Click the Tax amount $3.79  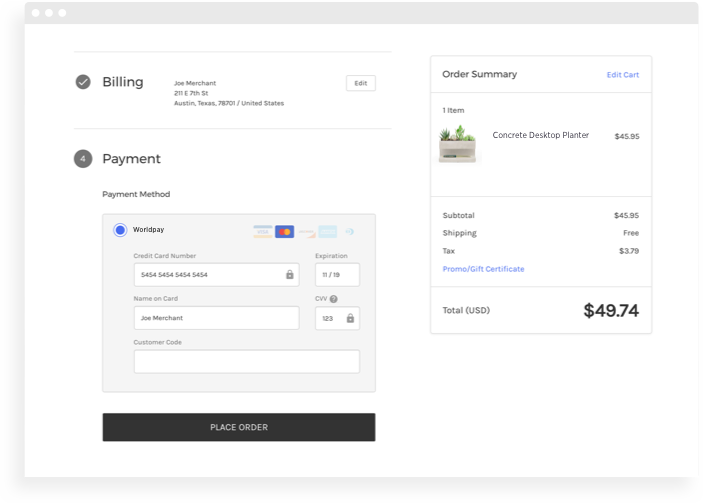[629, 251]
